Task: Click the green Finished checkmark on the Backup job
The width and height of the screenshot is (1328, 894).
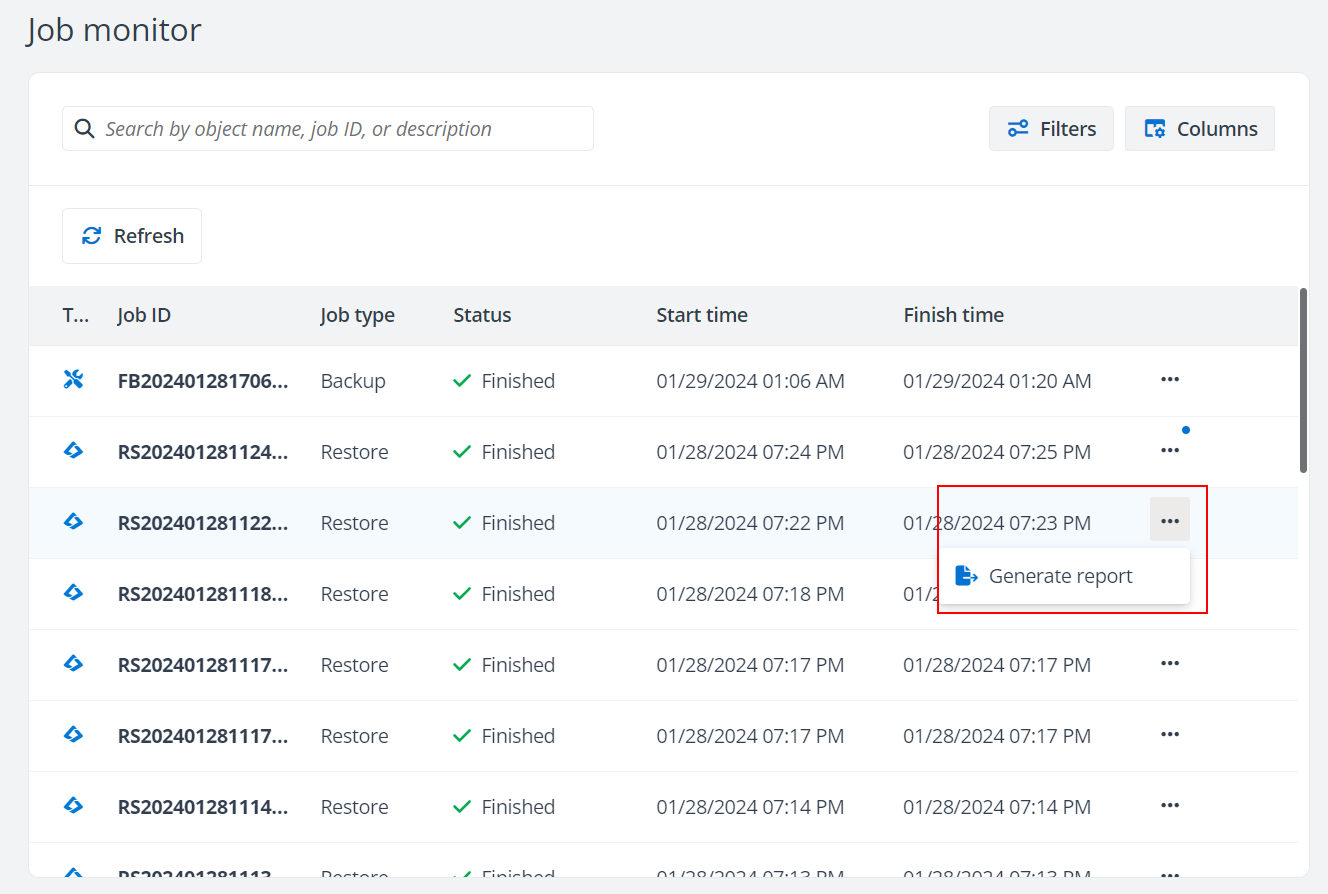Action: [x=461, y=380]
